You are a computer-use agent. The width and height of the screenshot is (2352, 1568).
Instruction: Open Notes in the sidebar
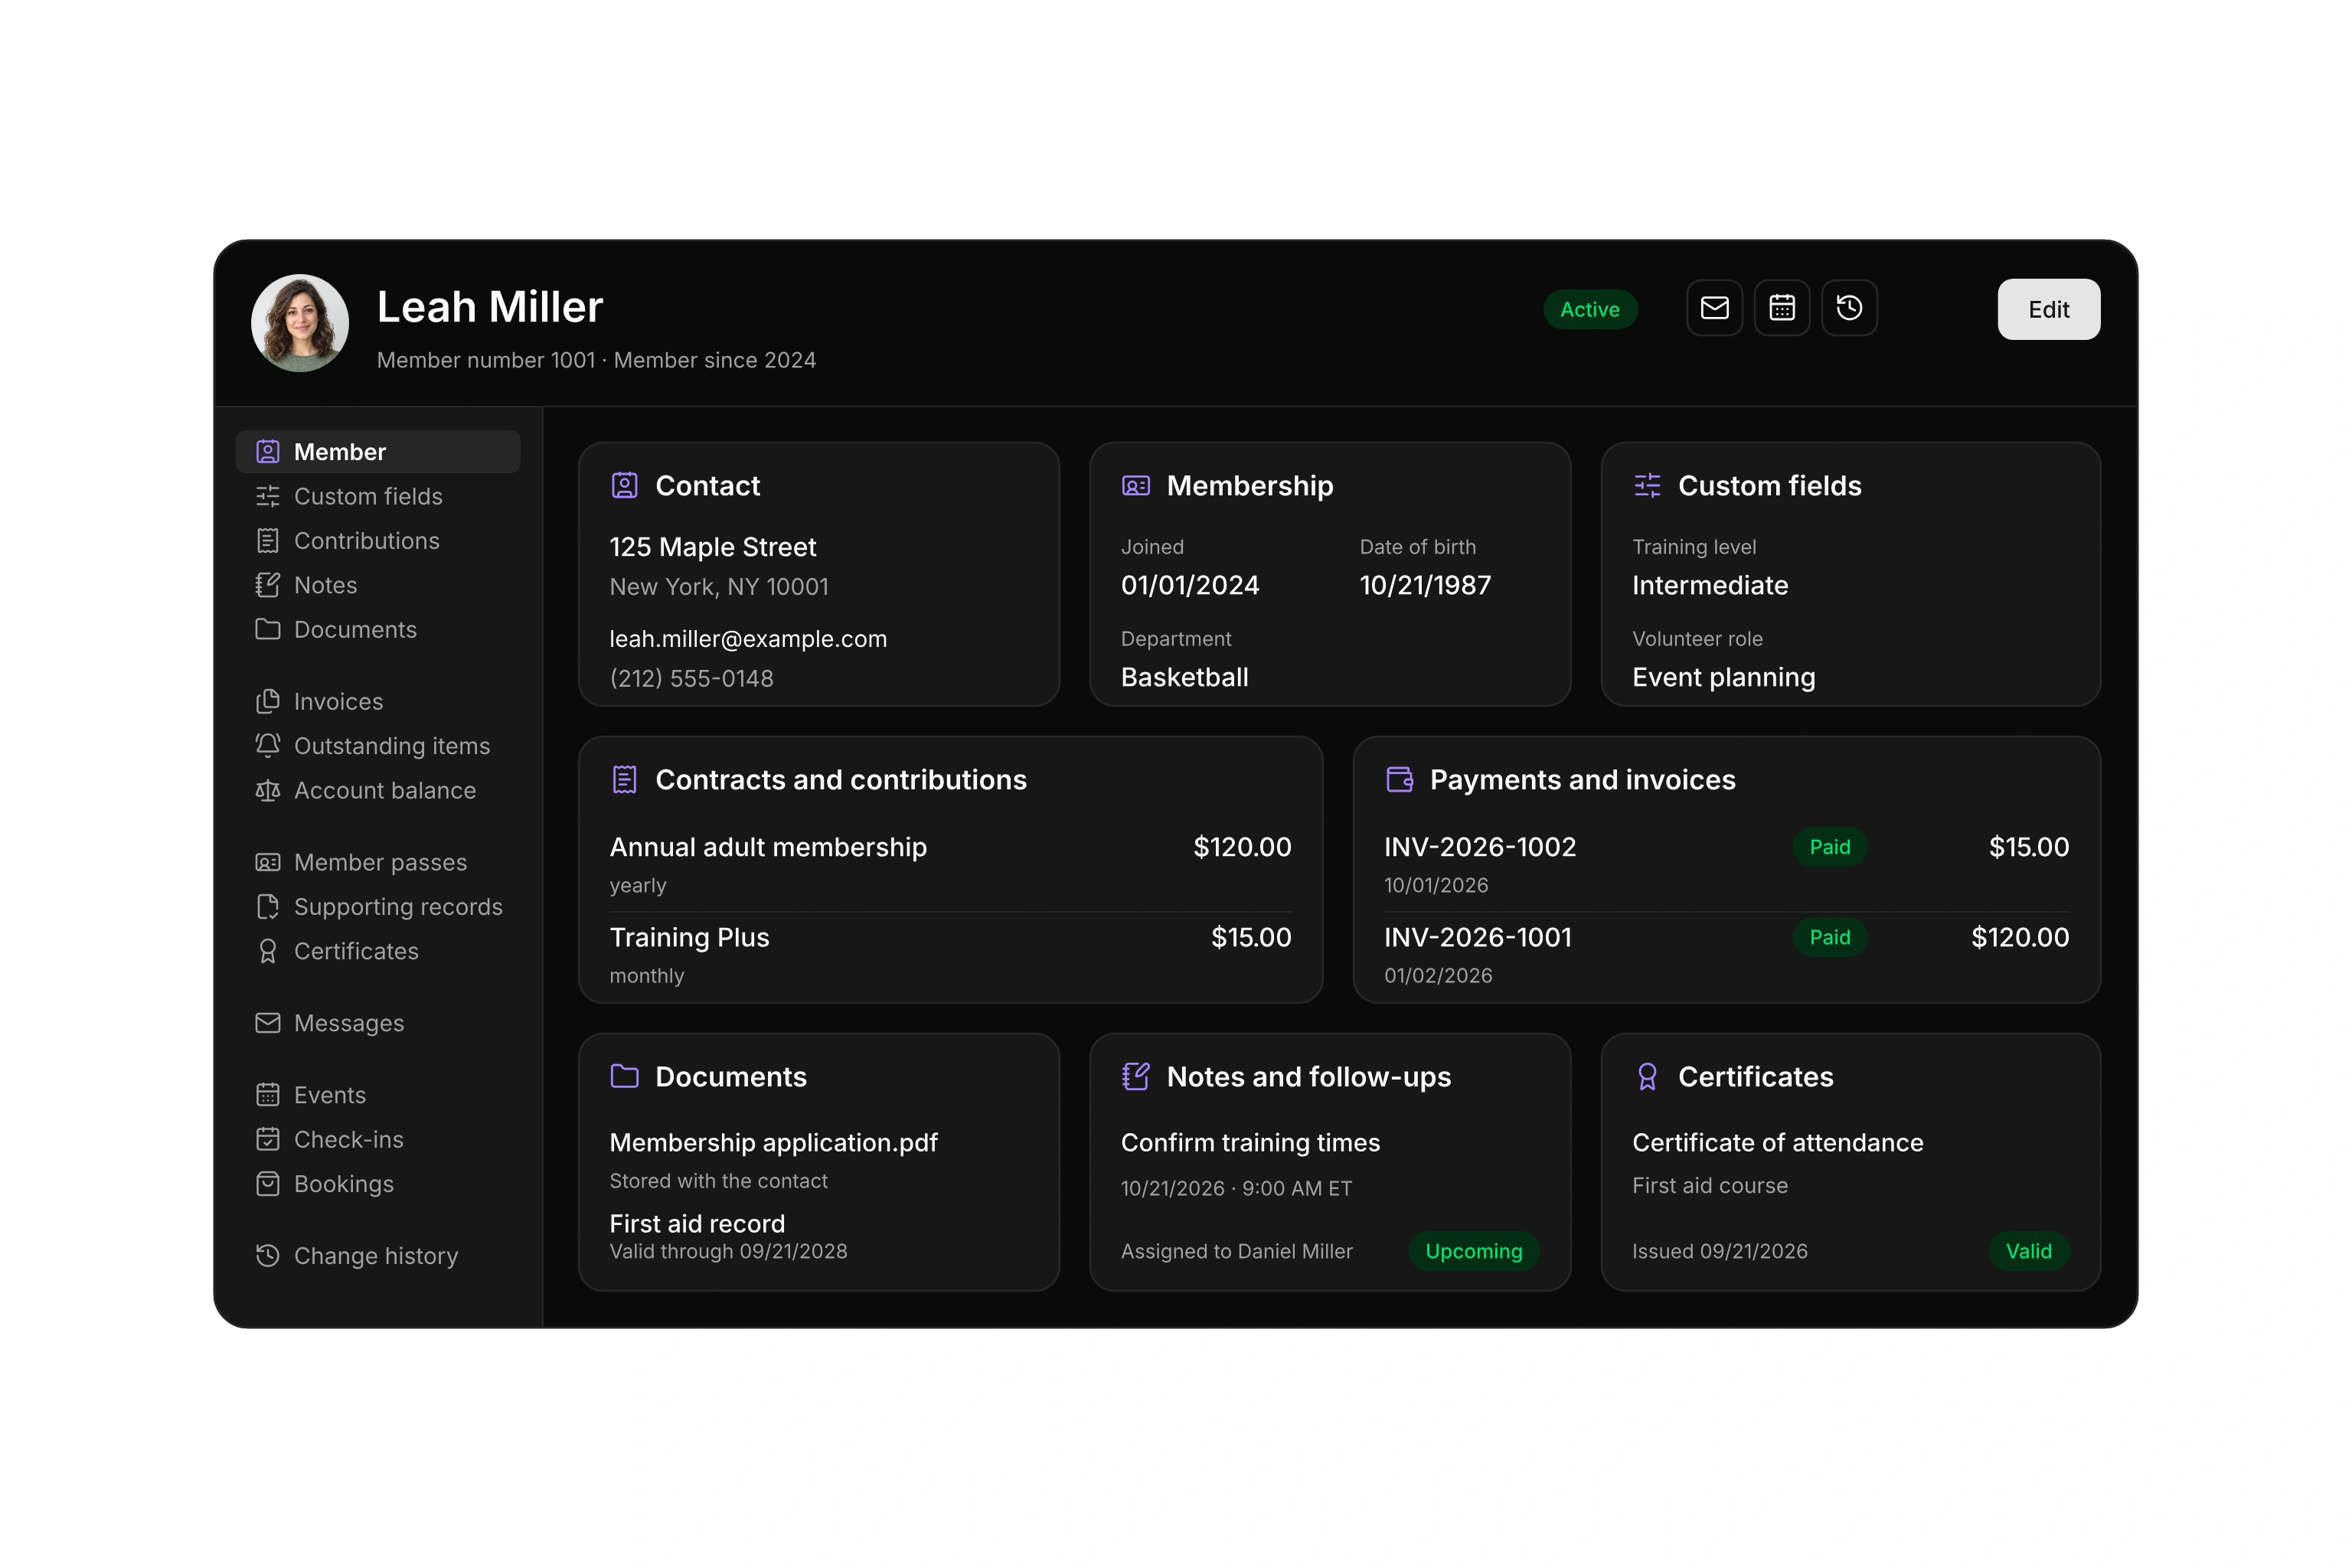pyautogui.click(x=378, y=585)
